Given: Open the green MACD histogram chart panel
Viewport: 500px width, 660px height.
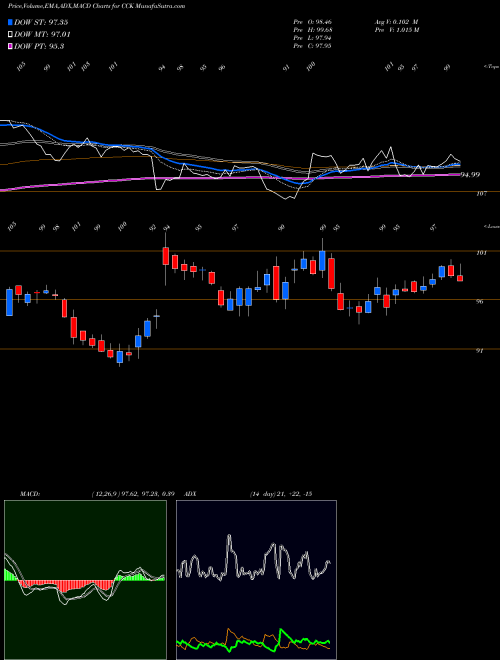Looking at the screenshot, I should 85,580.
